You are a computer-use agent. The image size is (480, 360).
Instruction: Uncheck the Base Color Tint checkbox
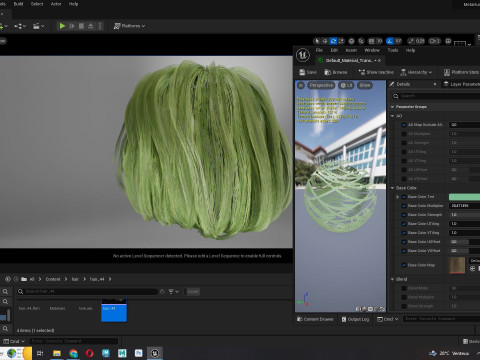[404, 197]
